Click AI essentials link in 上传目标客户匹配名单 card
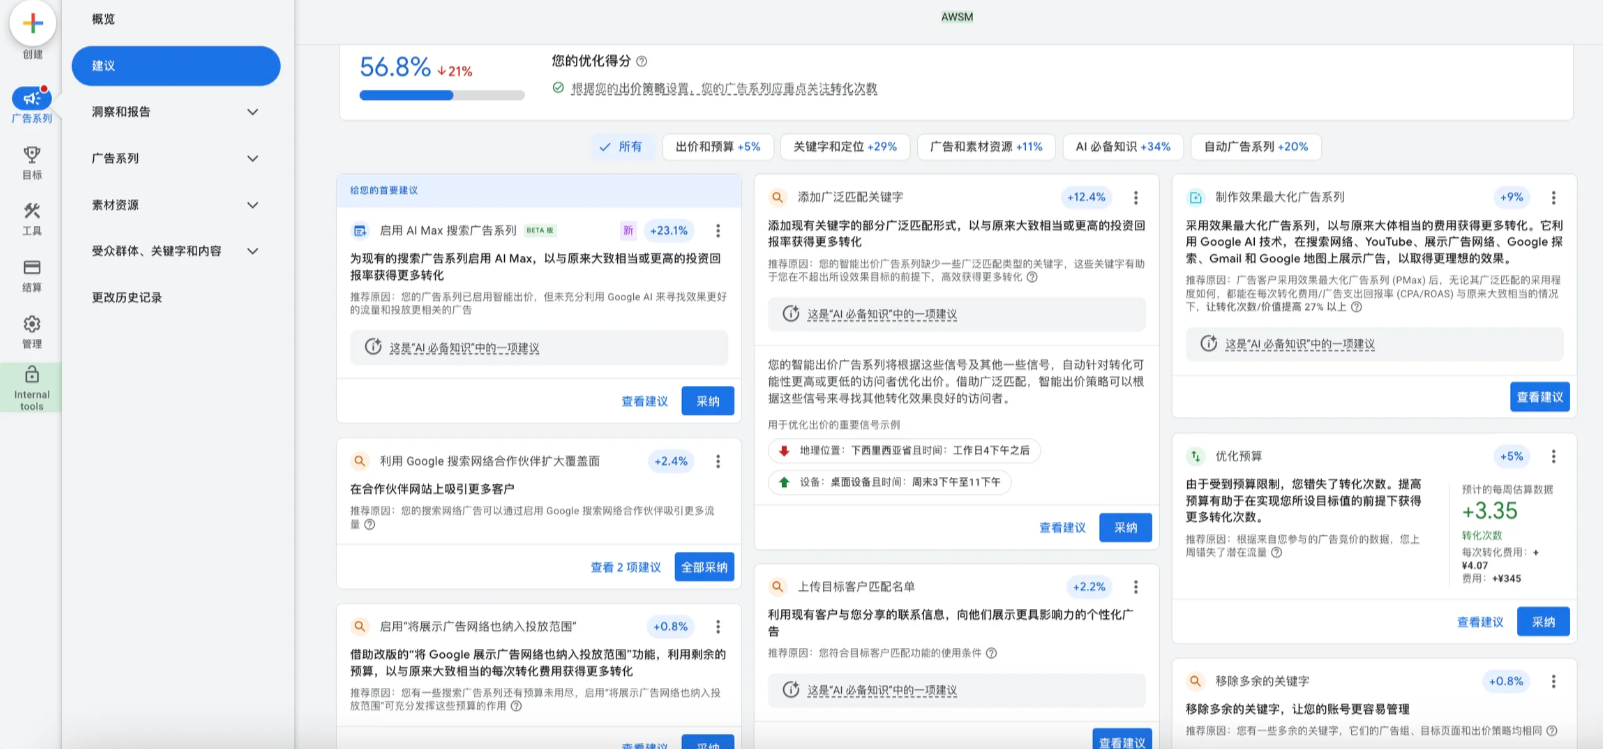 (x=882, y=691)
